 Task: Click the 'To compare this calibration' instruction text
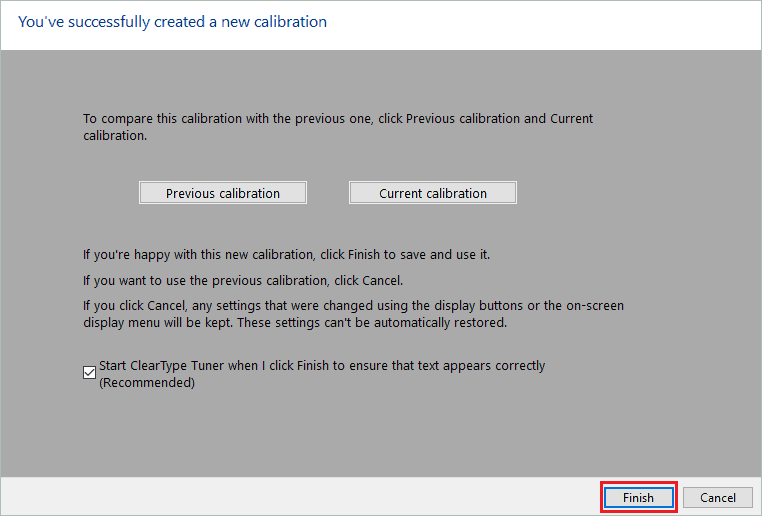pyautogui.click(x=337, y=118)
